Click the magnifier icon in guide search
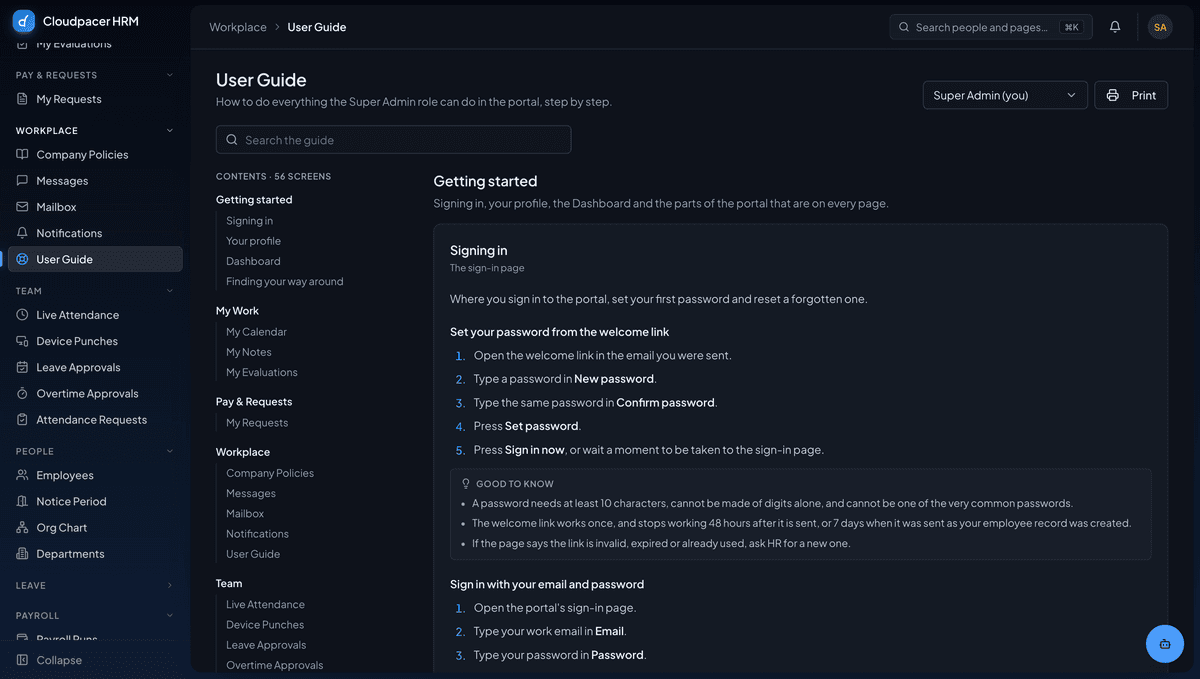The image size is (1200, 679). 232,140
